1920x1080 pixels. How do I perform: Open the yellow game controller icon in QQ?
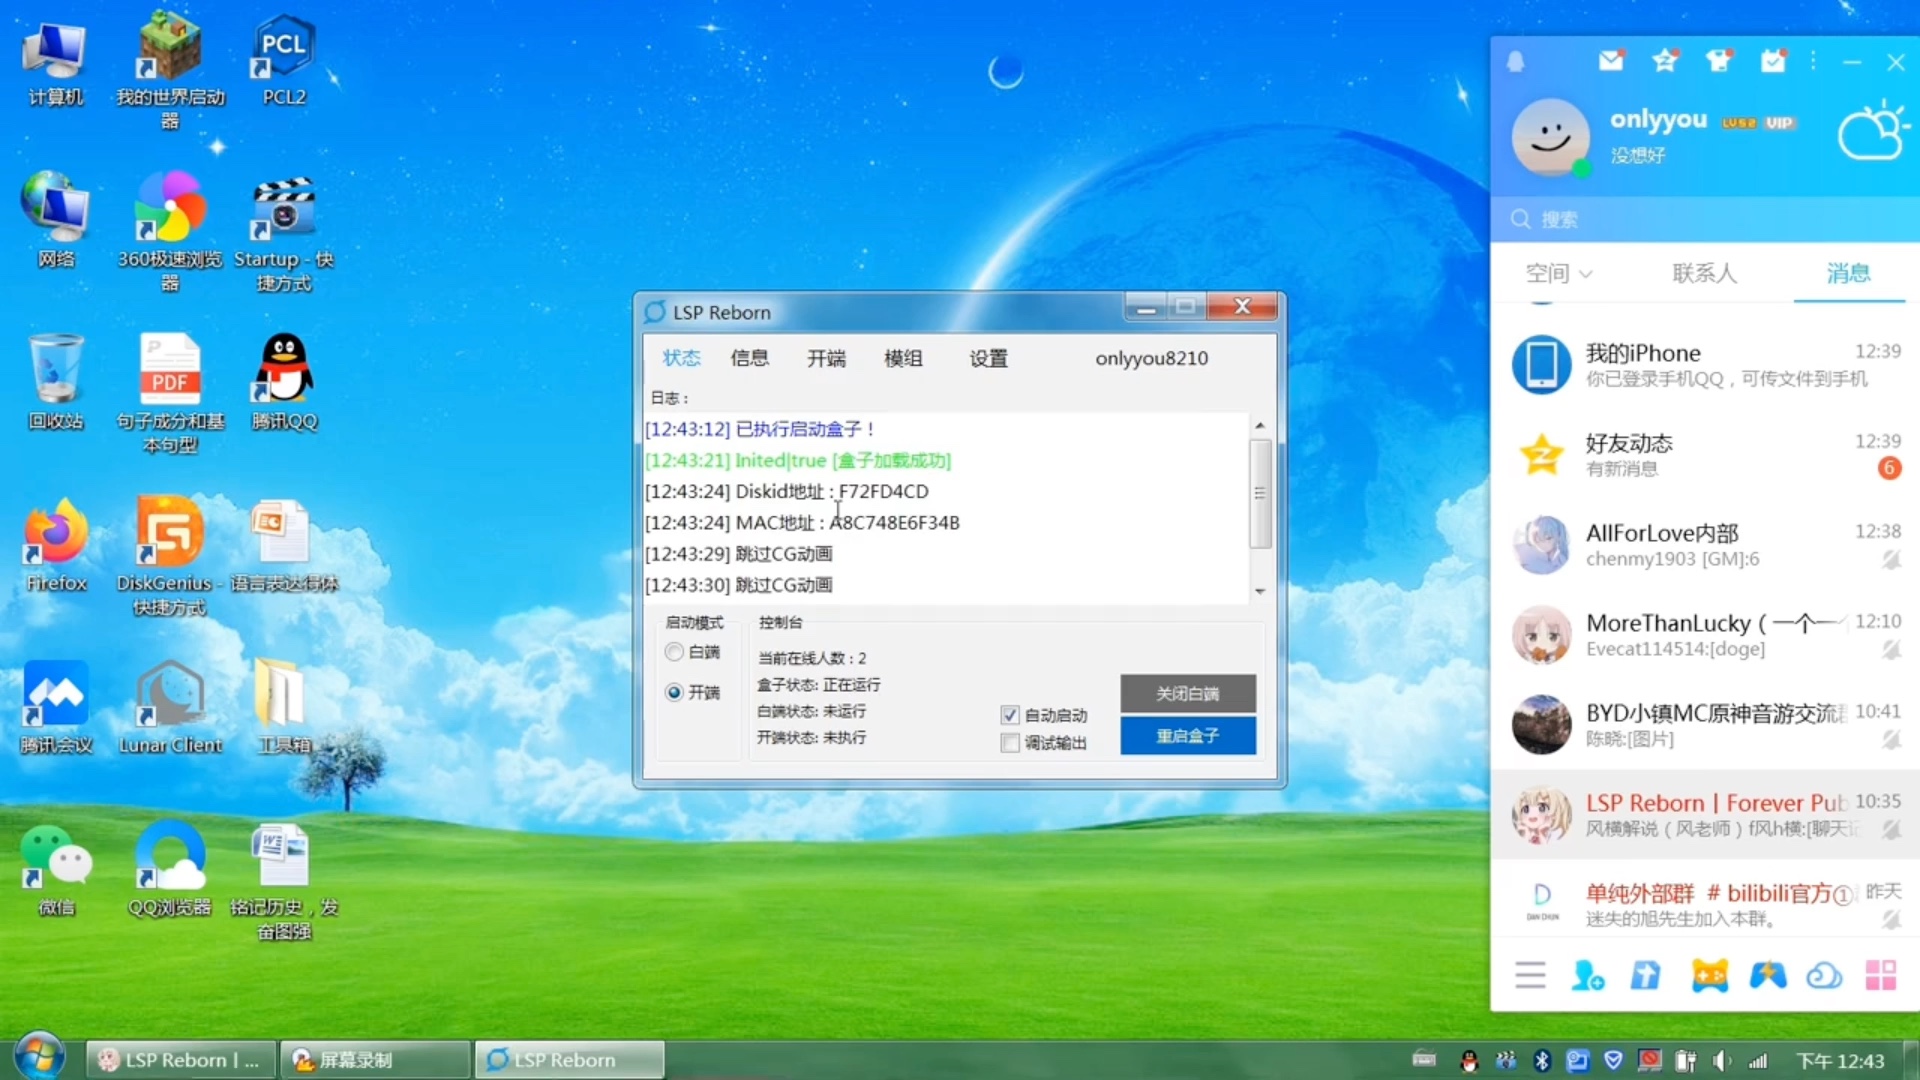[1709, 975]
